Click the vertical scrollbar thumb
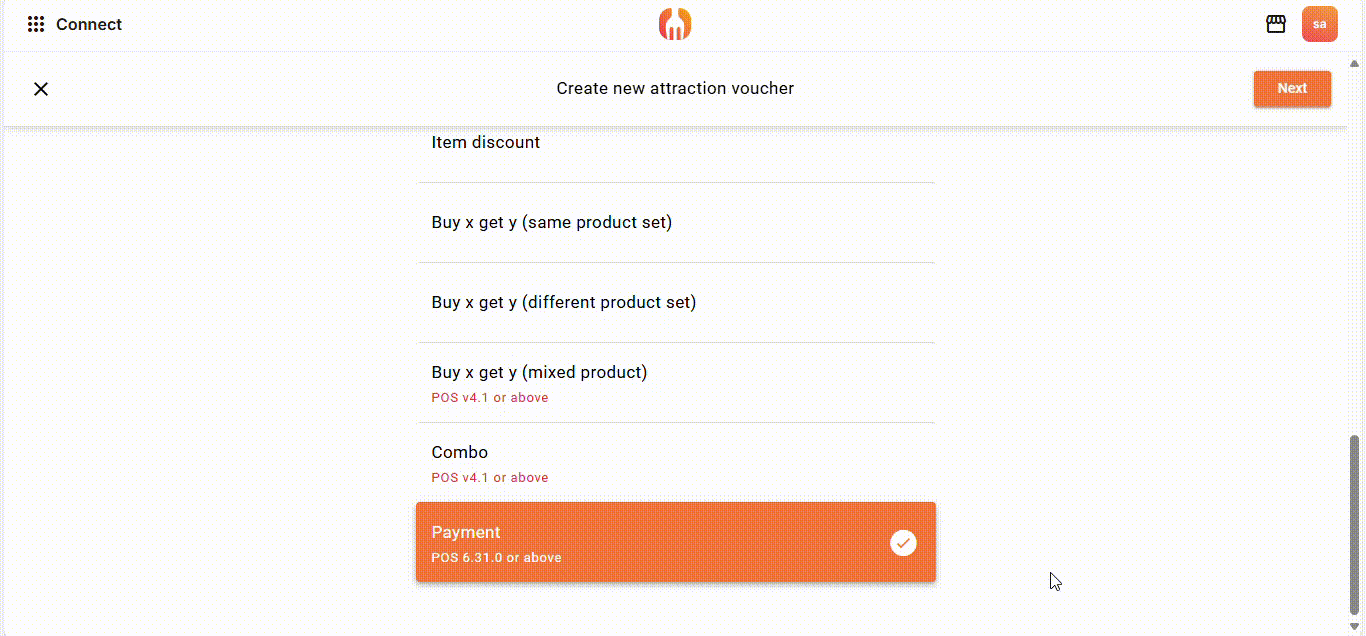 1355,523
